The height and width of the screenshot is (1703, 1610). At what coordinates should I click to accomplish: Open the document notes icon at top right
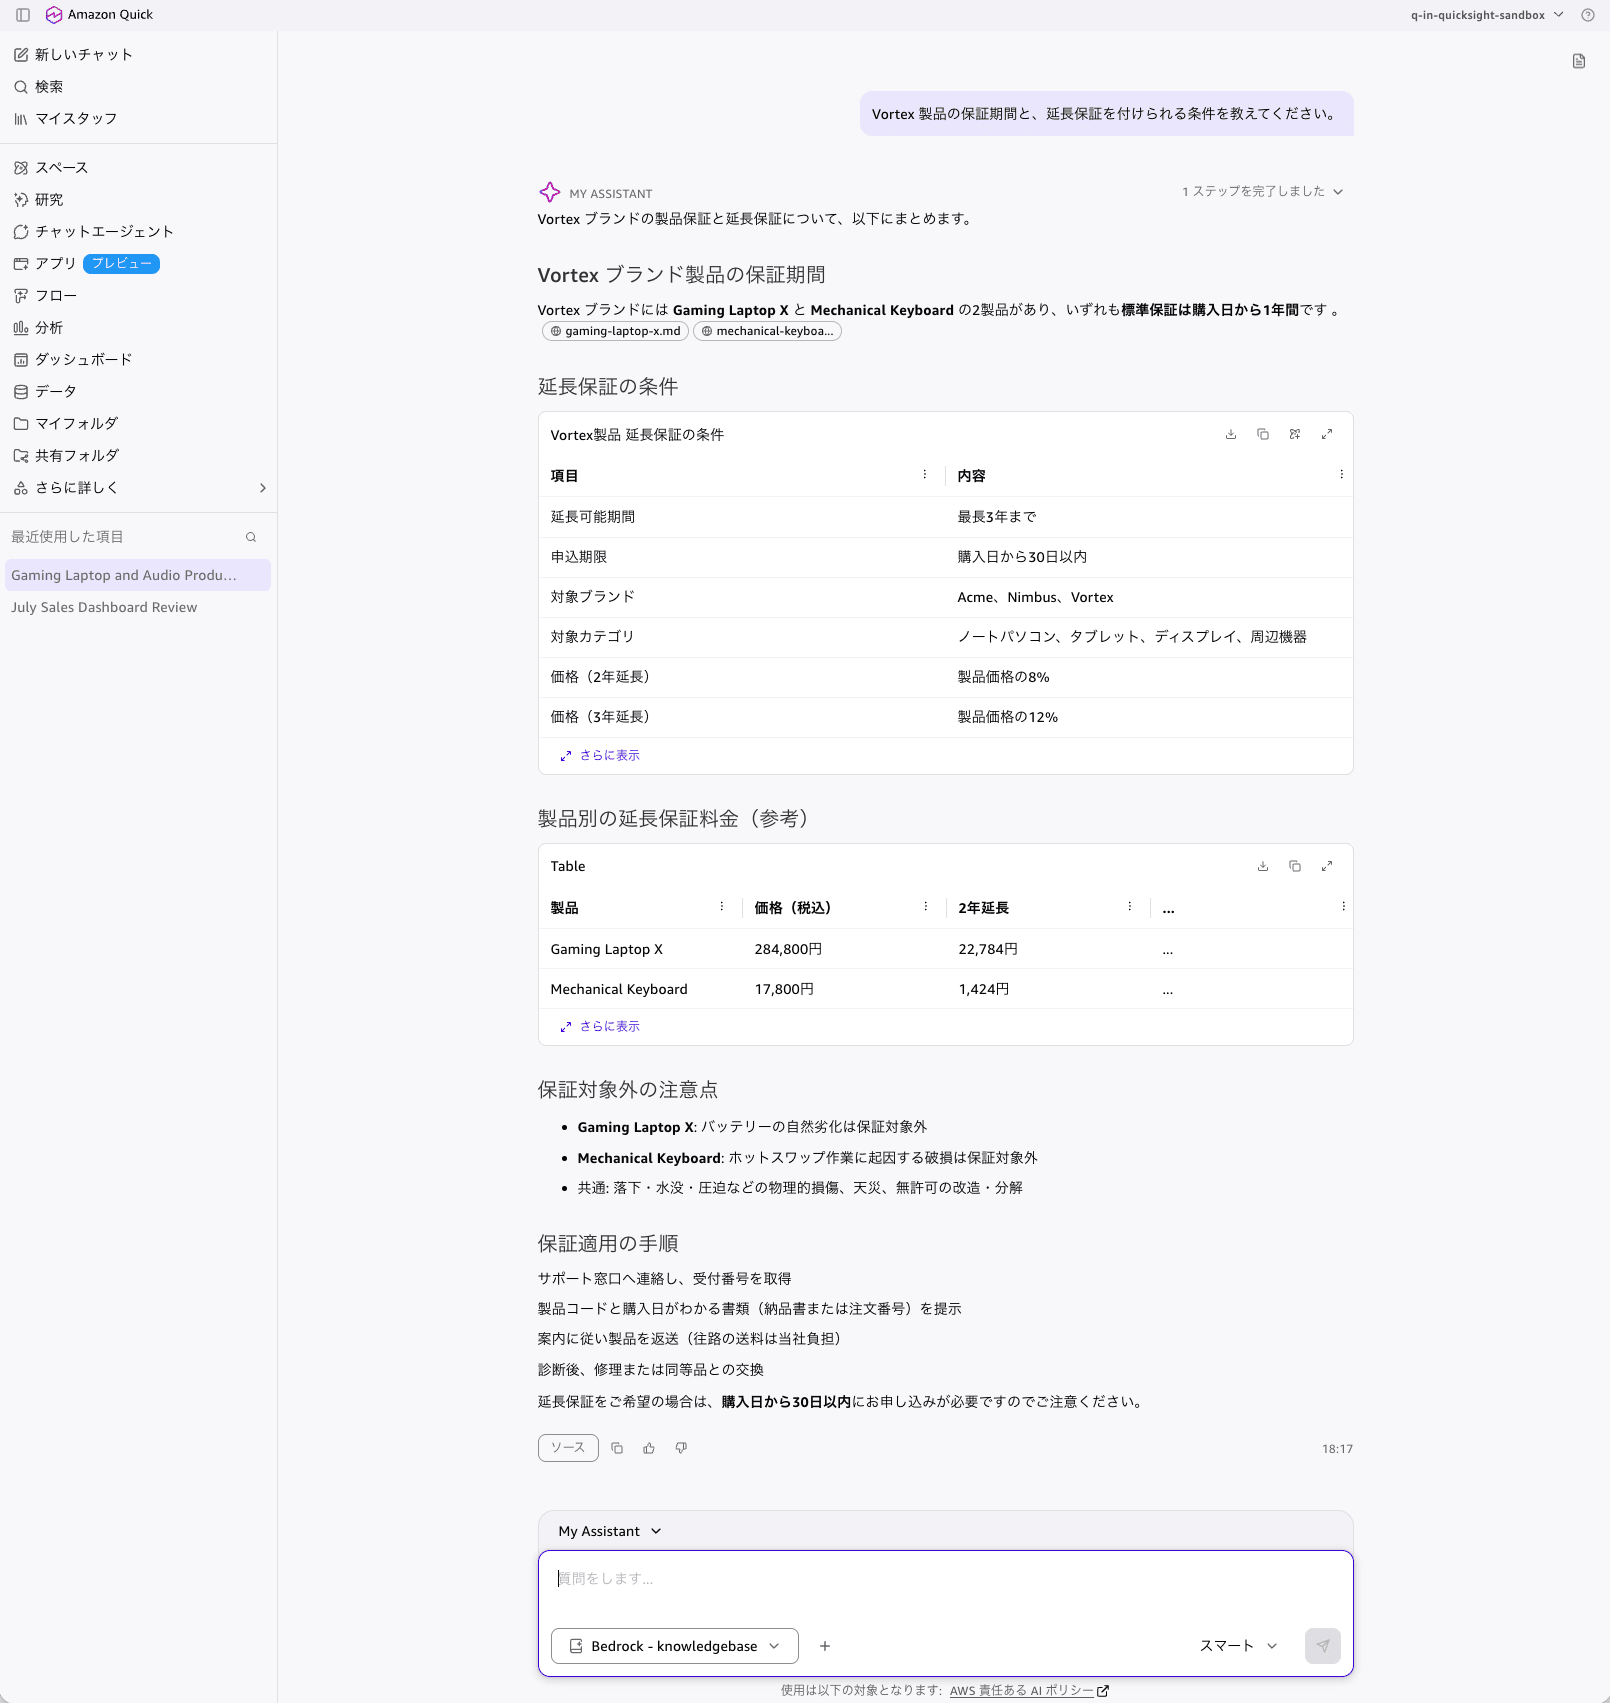(x=1579, y=61)
